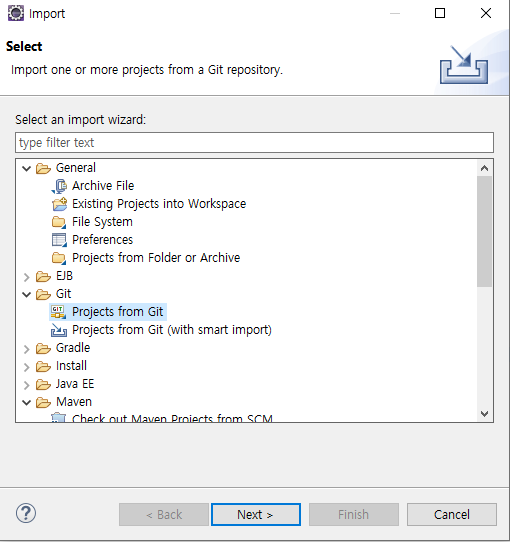
Task: Click the Projects from Git GIT icon
Action: coord(58,312)
